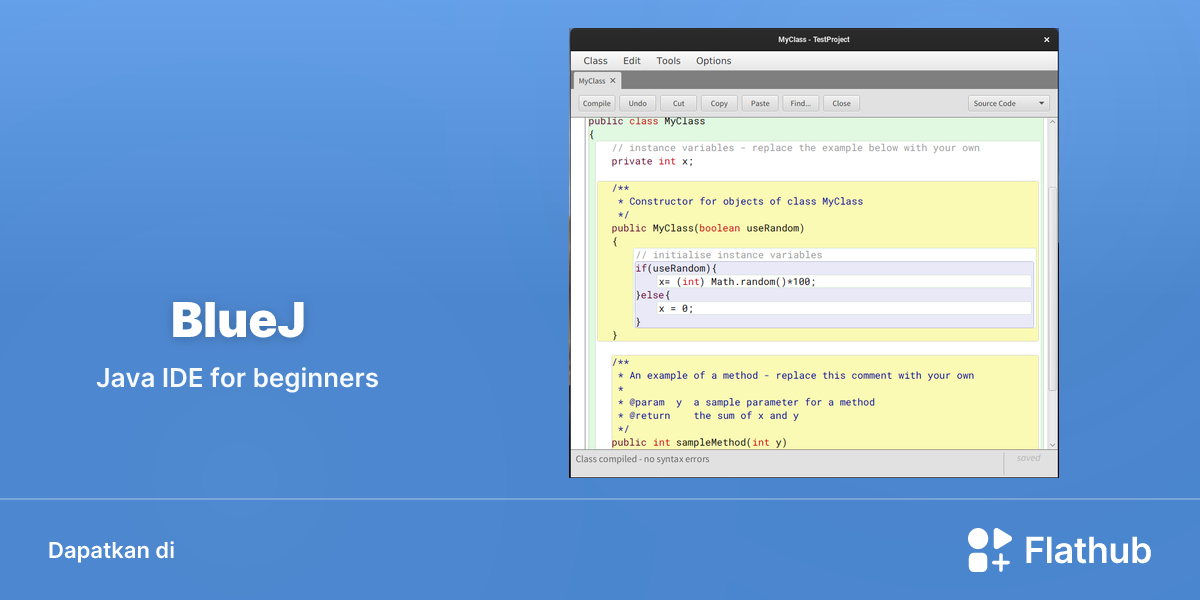This screenshot has width=1200, height=600.
Task: Click the scrollbar up arrow
Action: coord(1052,122)
